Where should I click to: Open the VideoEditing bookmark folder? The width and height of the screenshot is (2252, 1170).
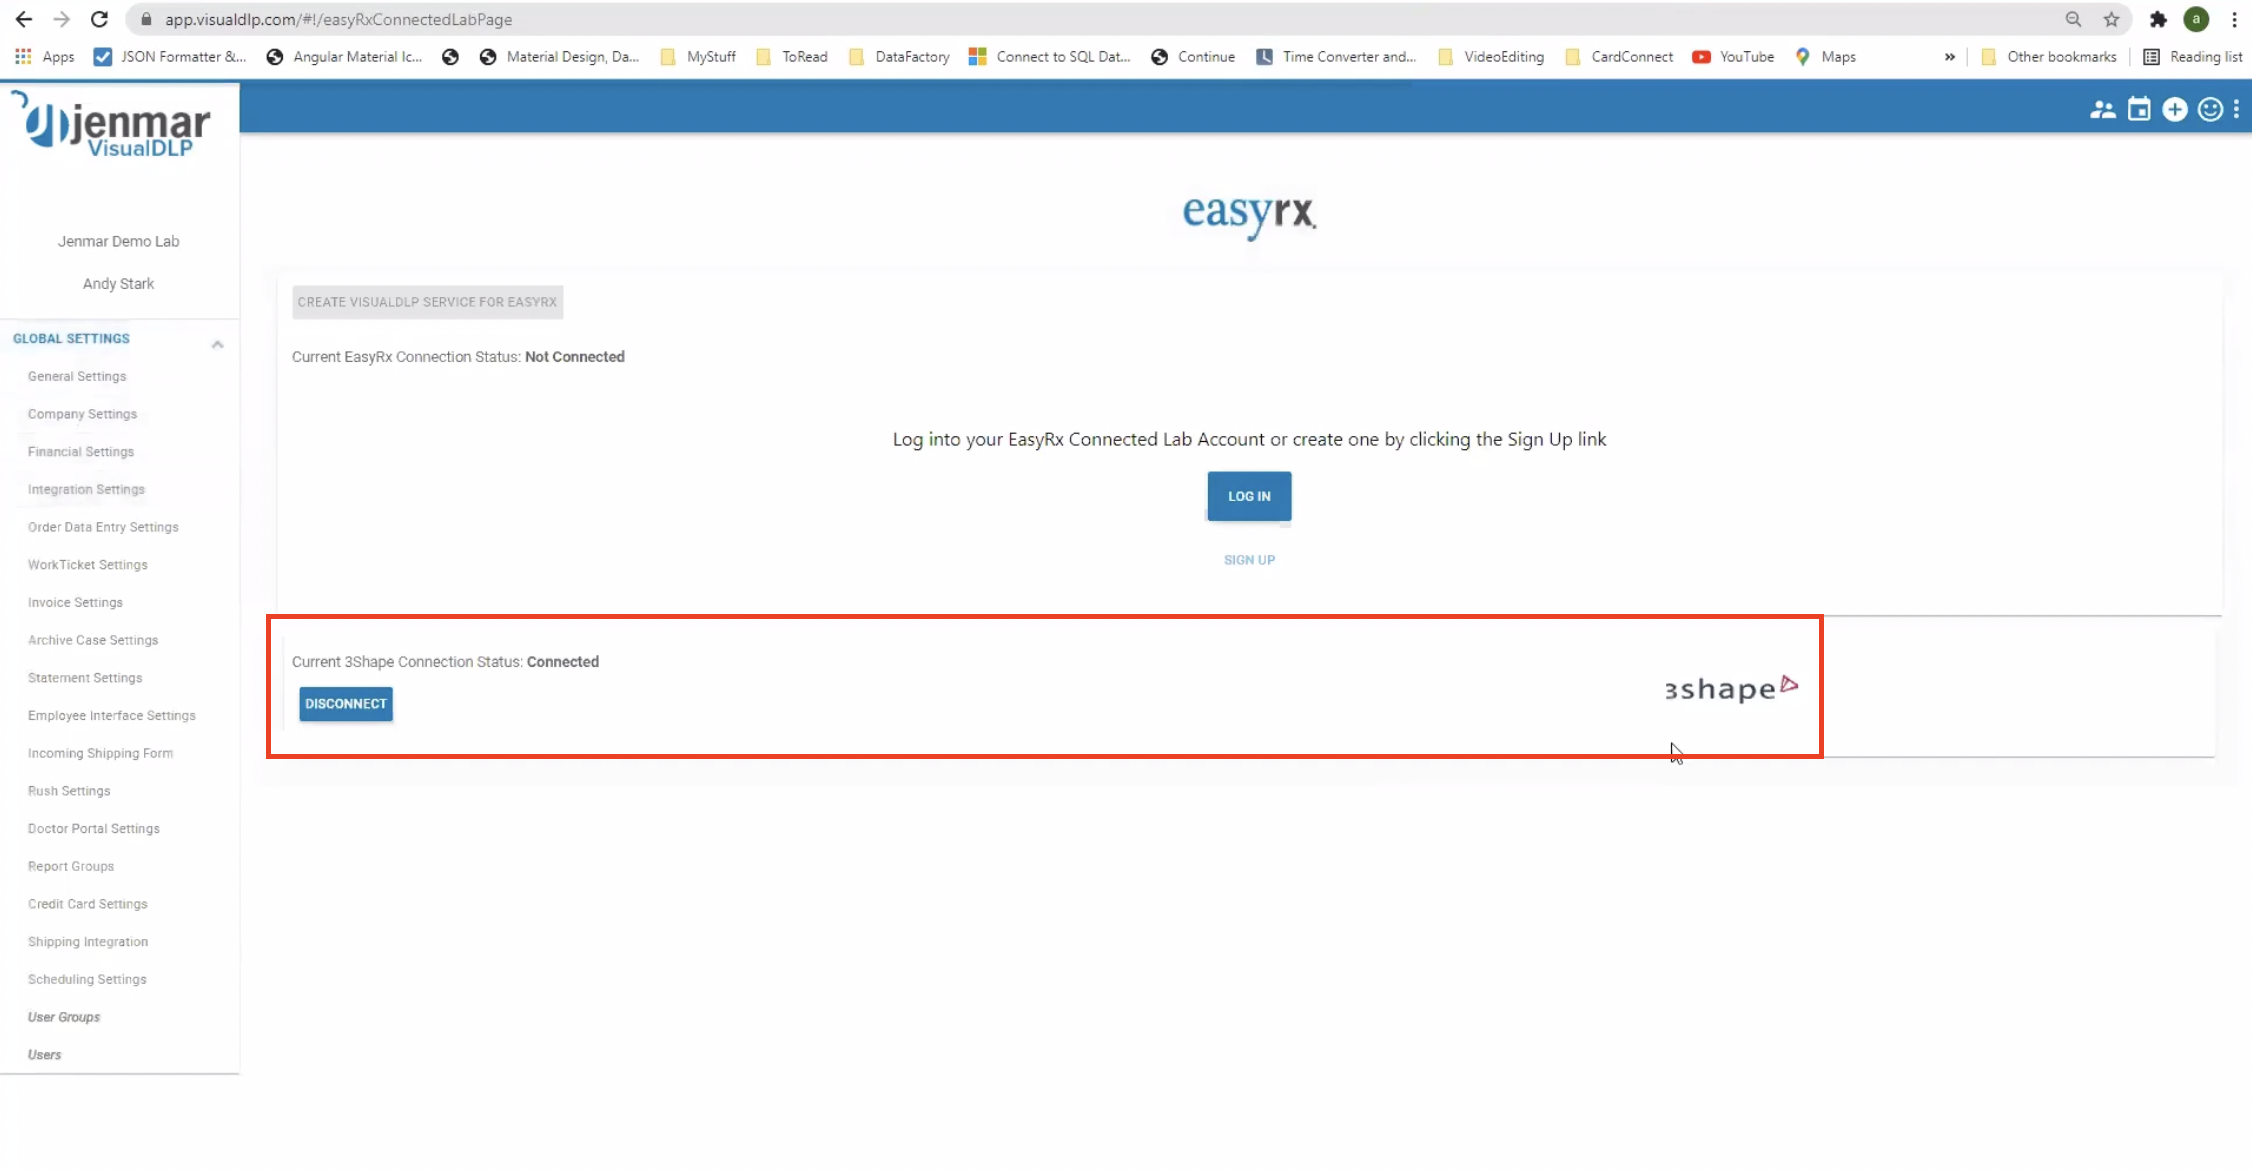1491,57
